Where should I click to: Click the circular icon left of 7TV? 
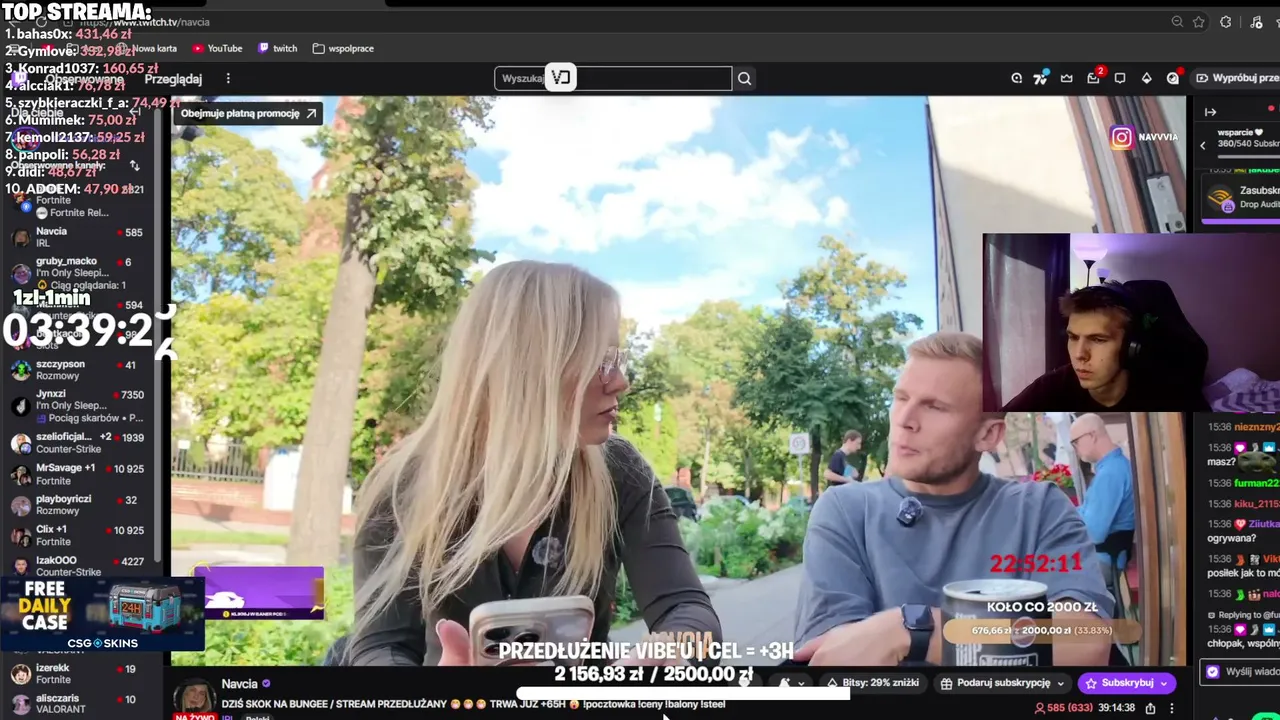point(1016,78)
